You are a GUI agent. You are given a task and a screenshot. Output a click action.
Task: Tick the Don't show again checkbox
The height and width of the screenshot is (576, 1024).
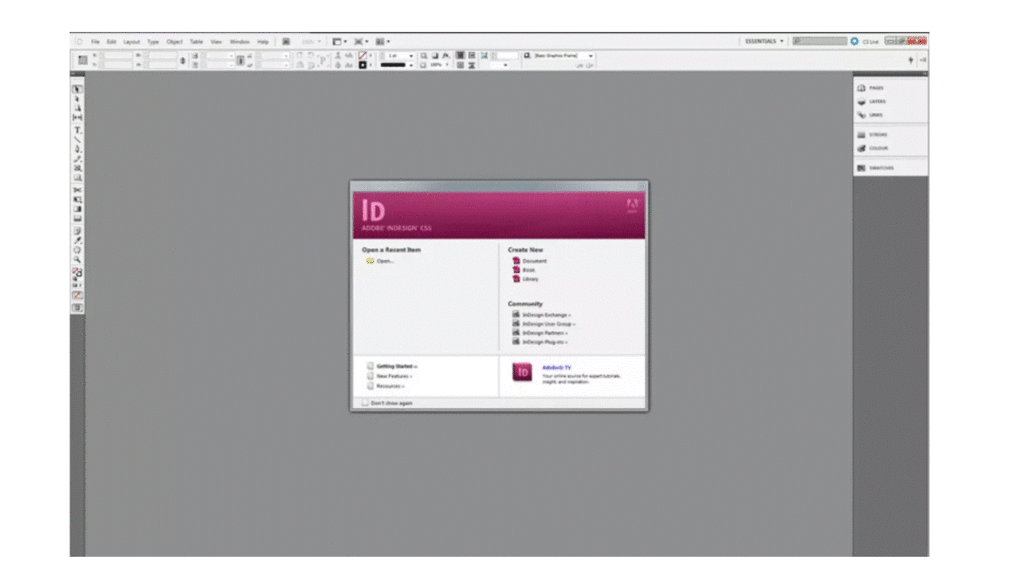[365, 403]
